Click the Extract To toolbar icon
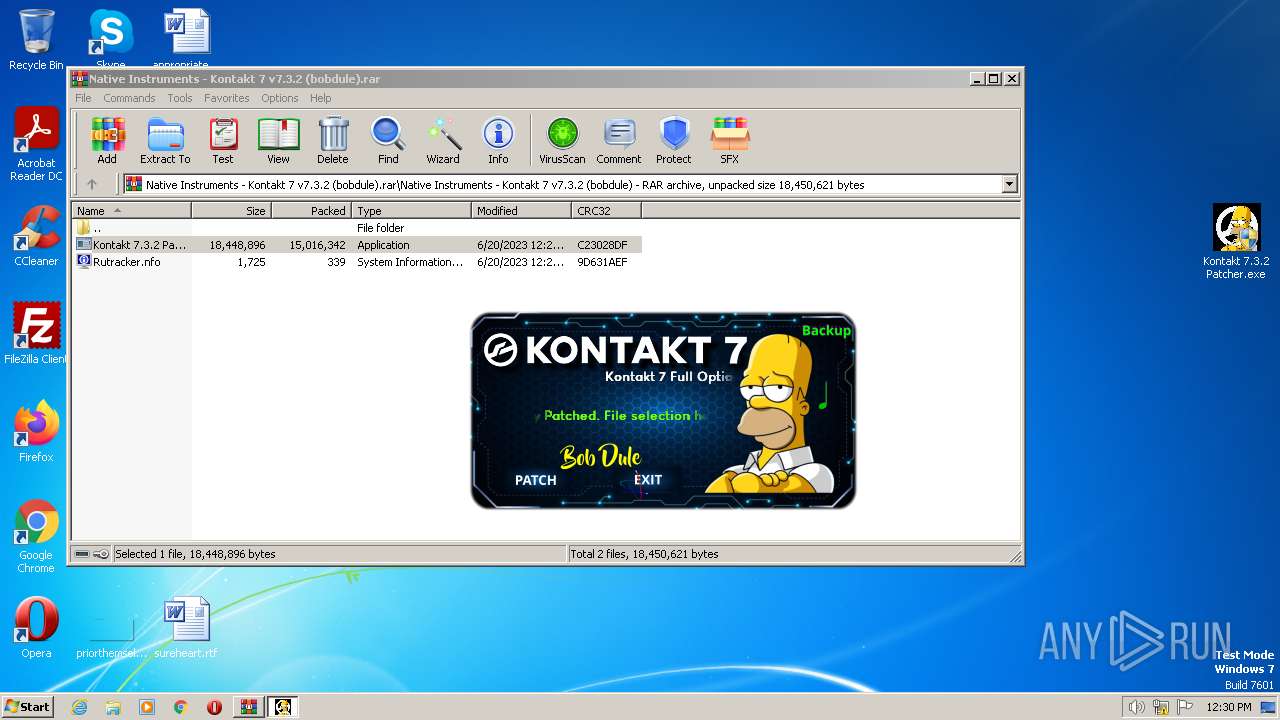 coord(165,140)
